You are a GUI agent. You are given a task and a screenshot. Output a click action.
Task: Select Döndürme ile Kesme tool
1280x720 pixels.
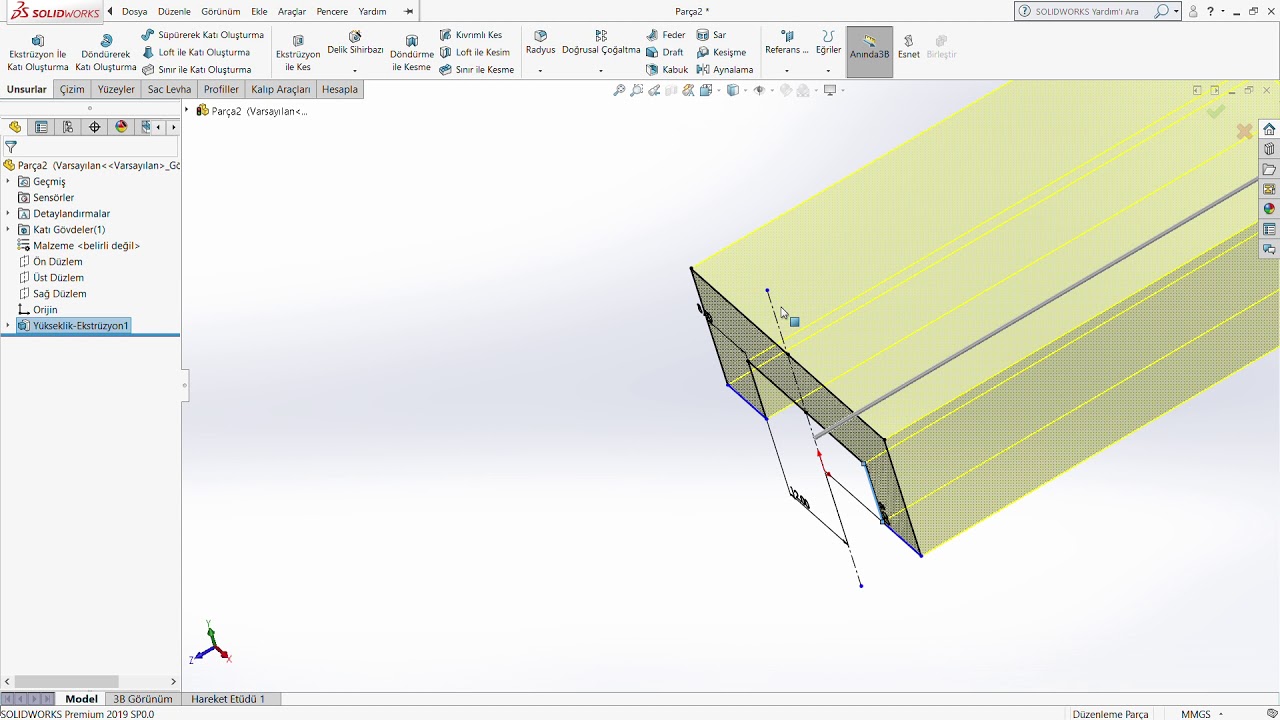[x=411, y=53]
